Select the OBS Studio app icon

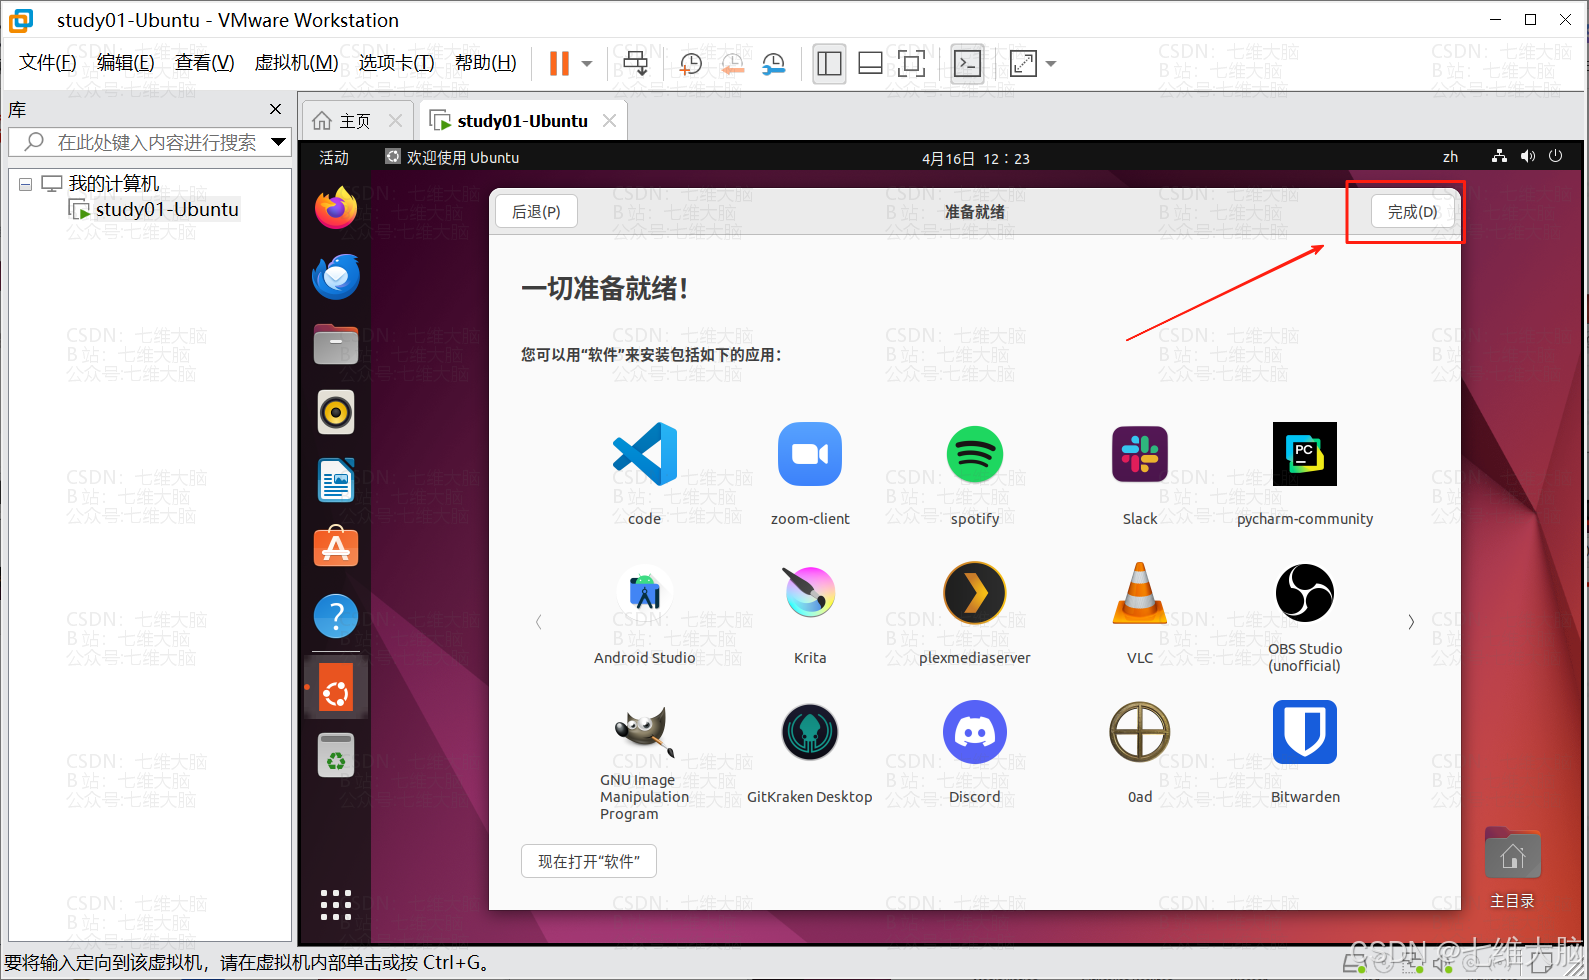point(1305,593)
